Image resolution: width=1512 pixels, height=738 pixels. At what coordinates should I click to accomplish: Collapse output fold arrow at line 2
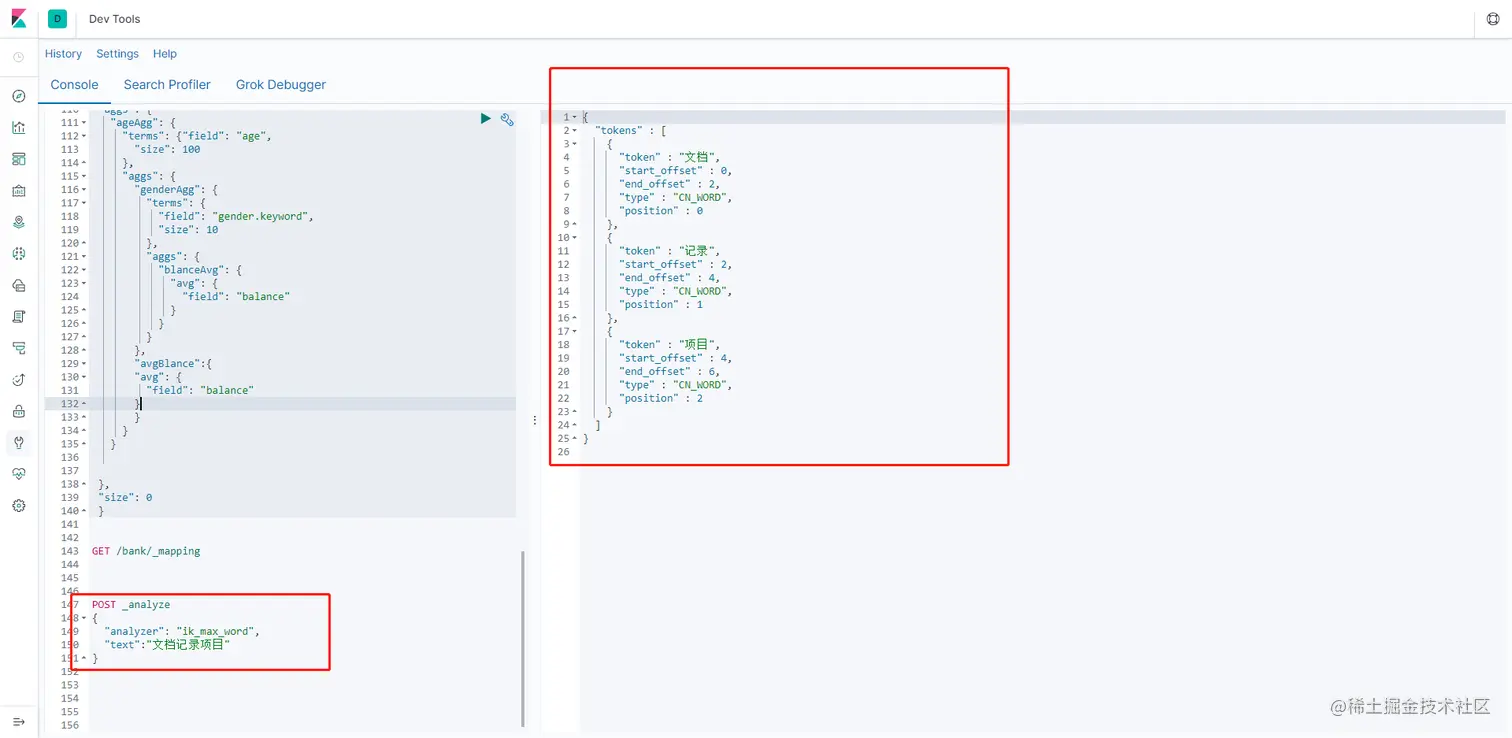tap(575, 130)
